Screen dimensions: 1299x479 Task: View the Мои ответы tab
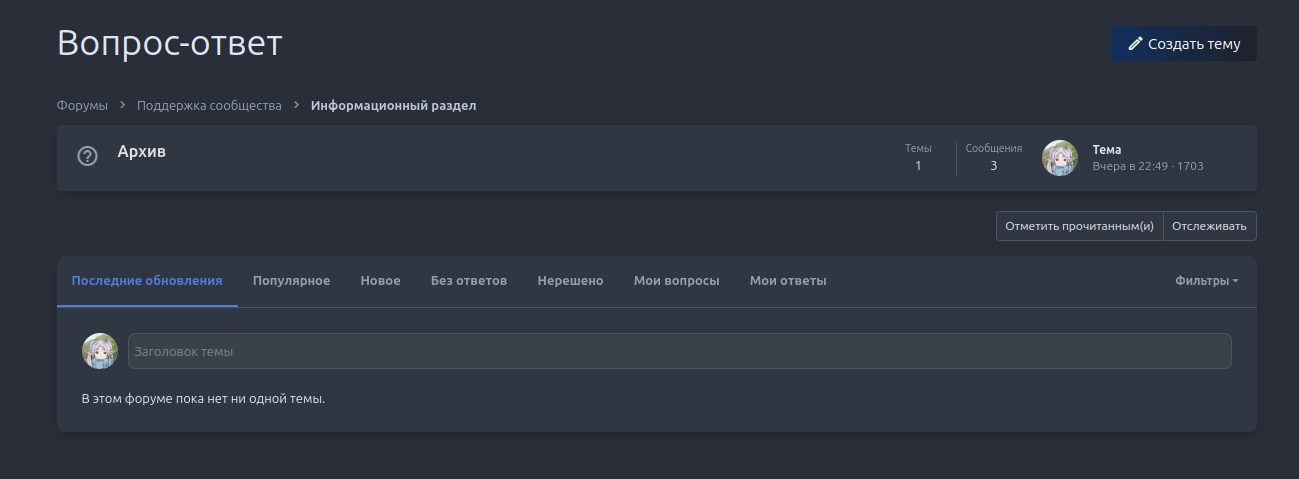788,281
